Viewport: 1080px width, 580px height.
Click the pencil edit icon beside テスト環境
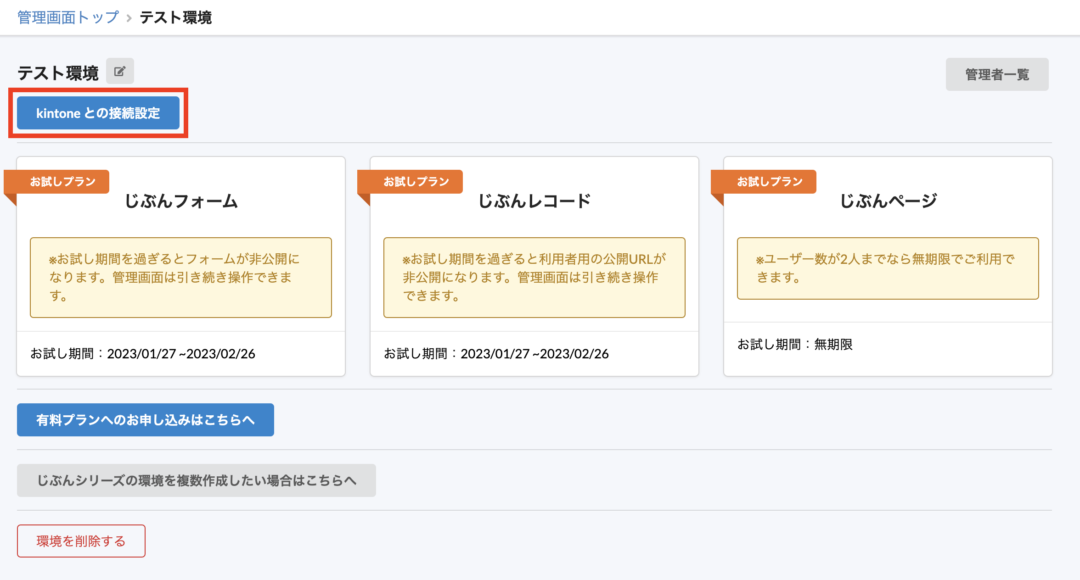click(x=120, y=70)
